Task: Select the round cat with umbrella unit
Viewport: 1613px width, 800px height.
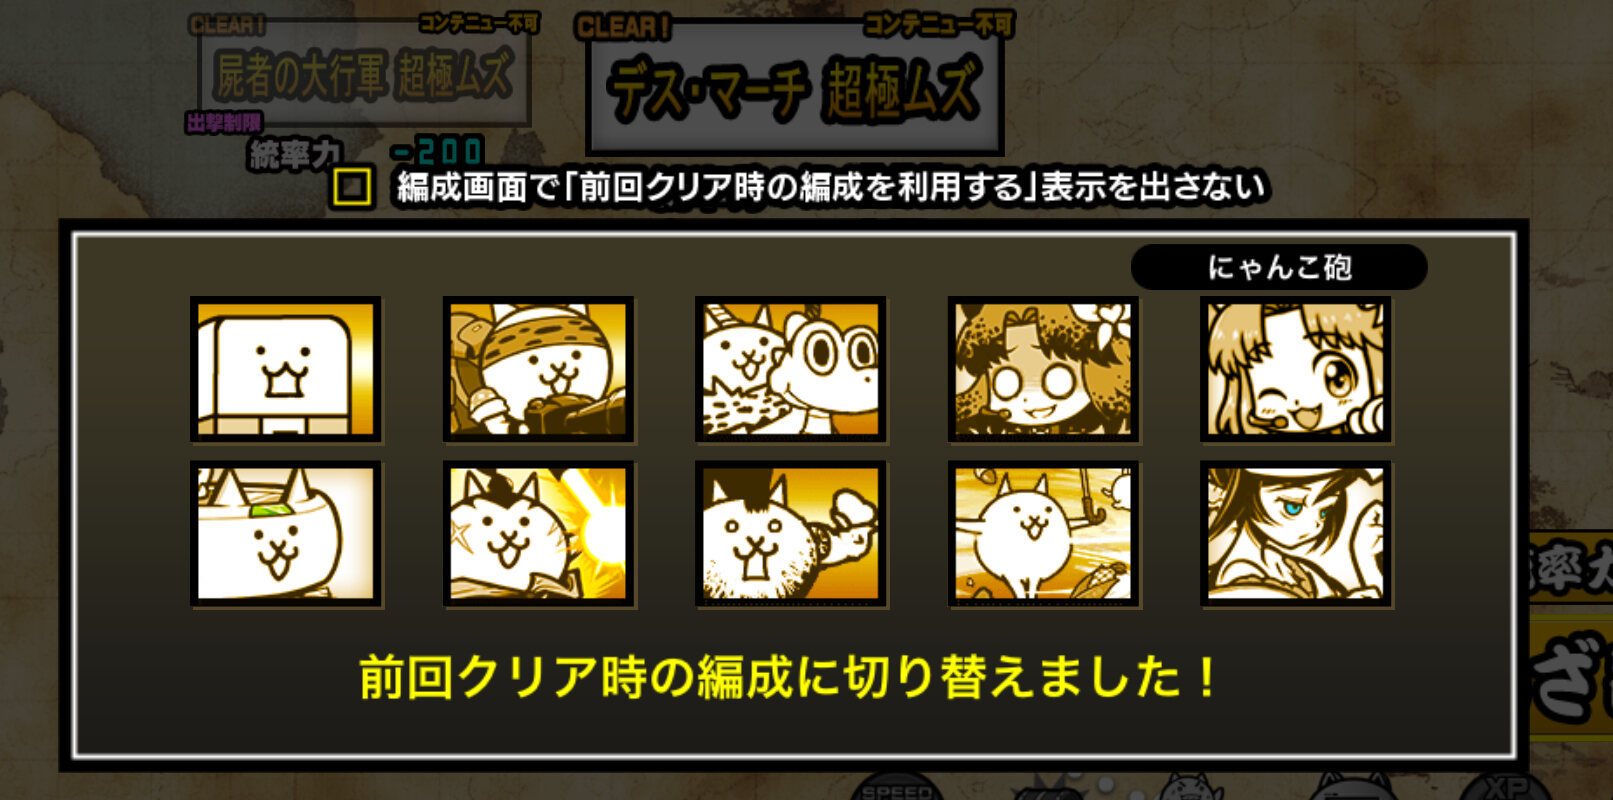Action: pyautogui.click(x=1043, y=534)
